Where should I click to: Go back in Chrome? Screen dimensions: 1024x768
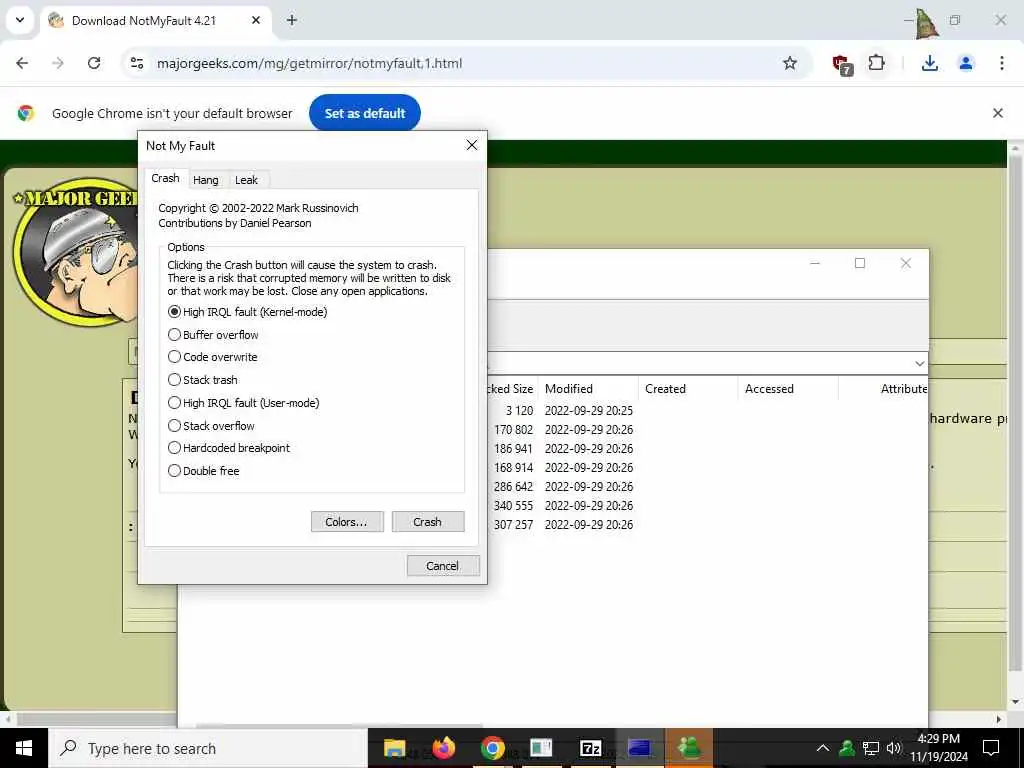22,63
